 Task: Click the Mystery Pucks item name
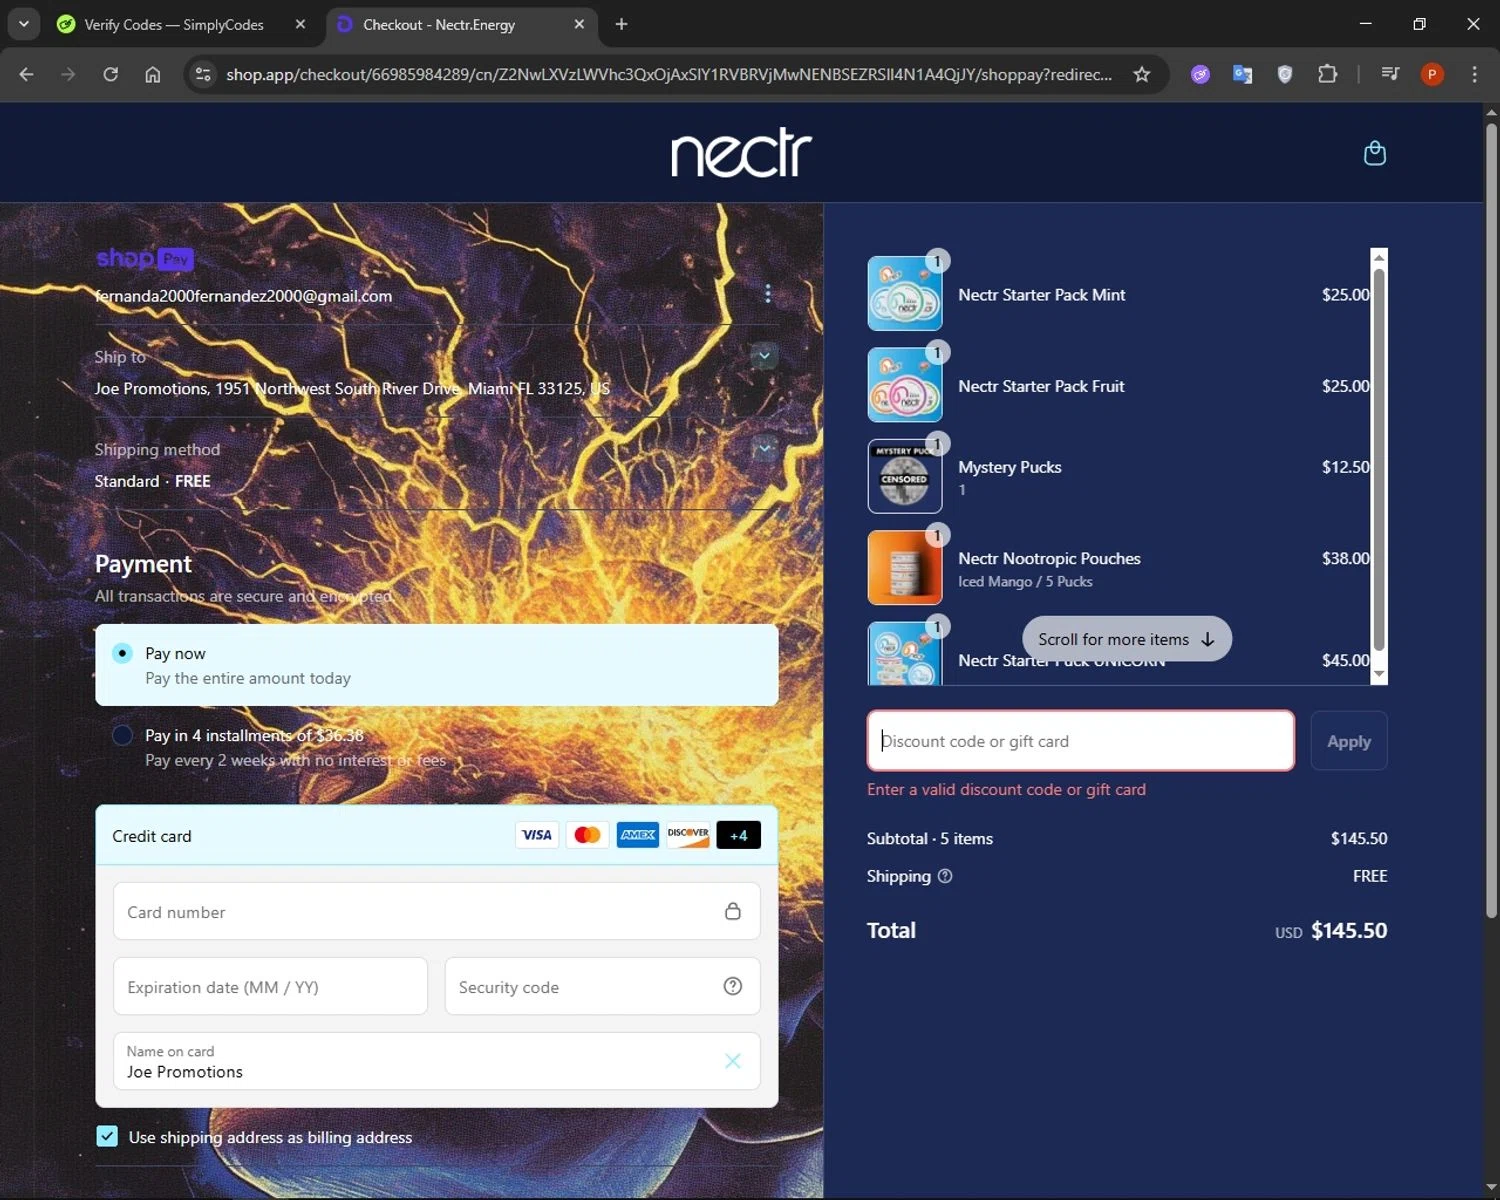click(x=1010, y=467)
